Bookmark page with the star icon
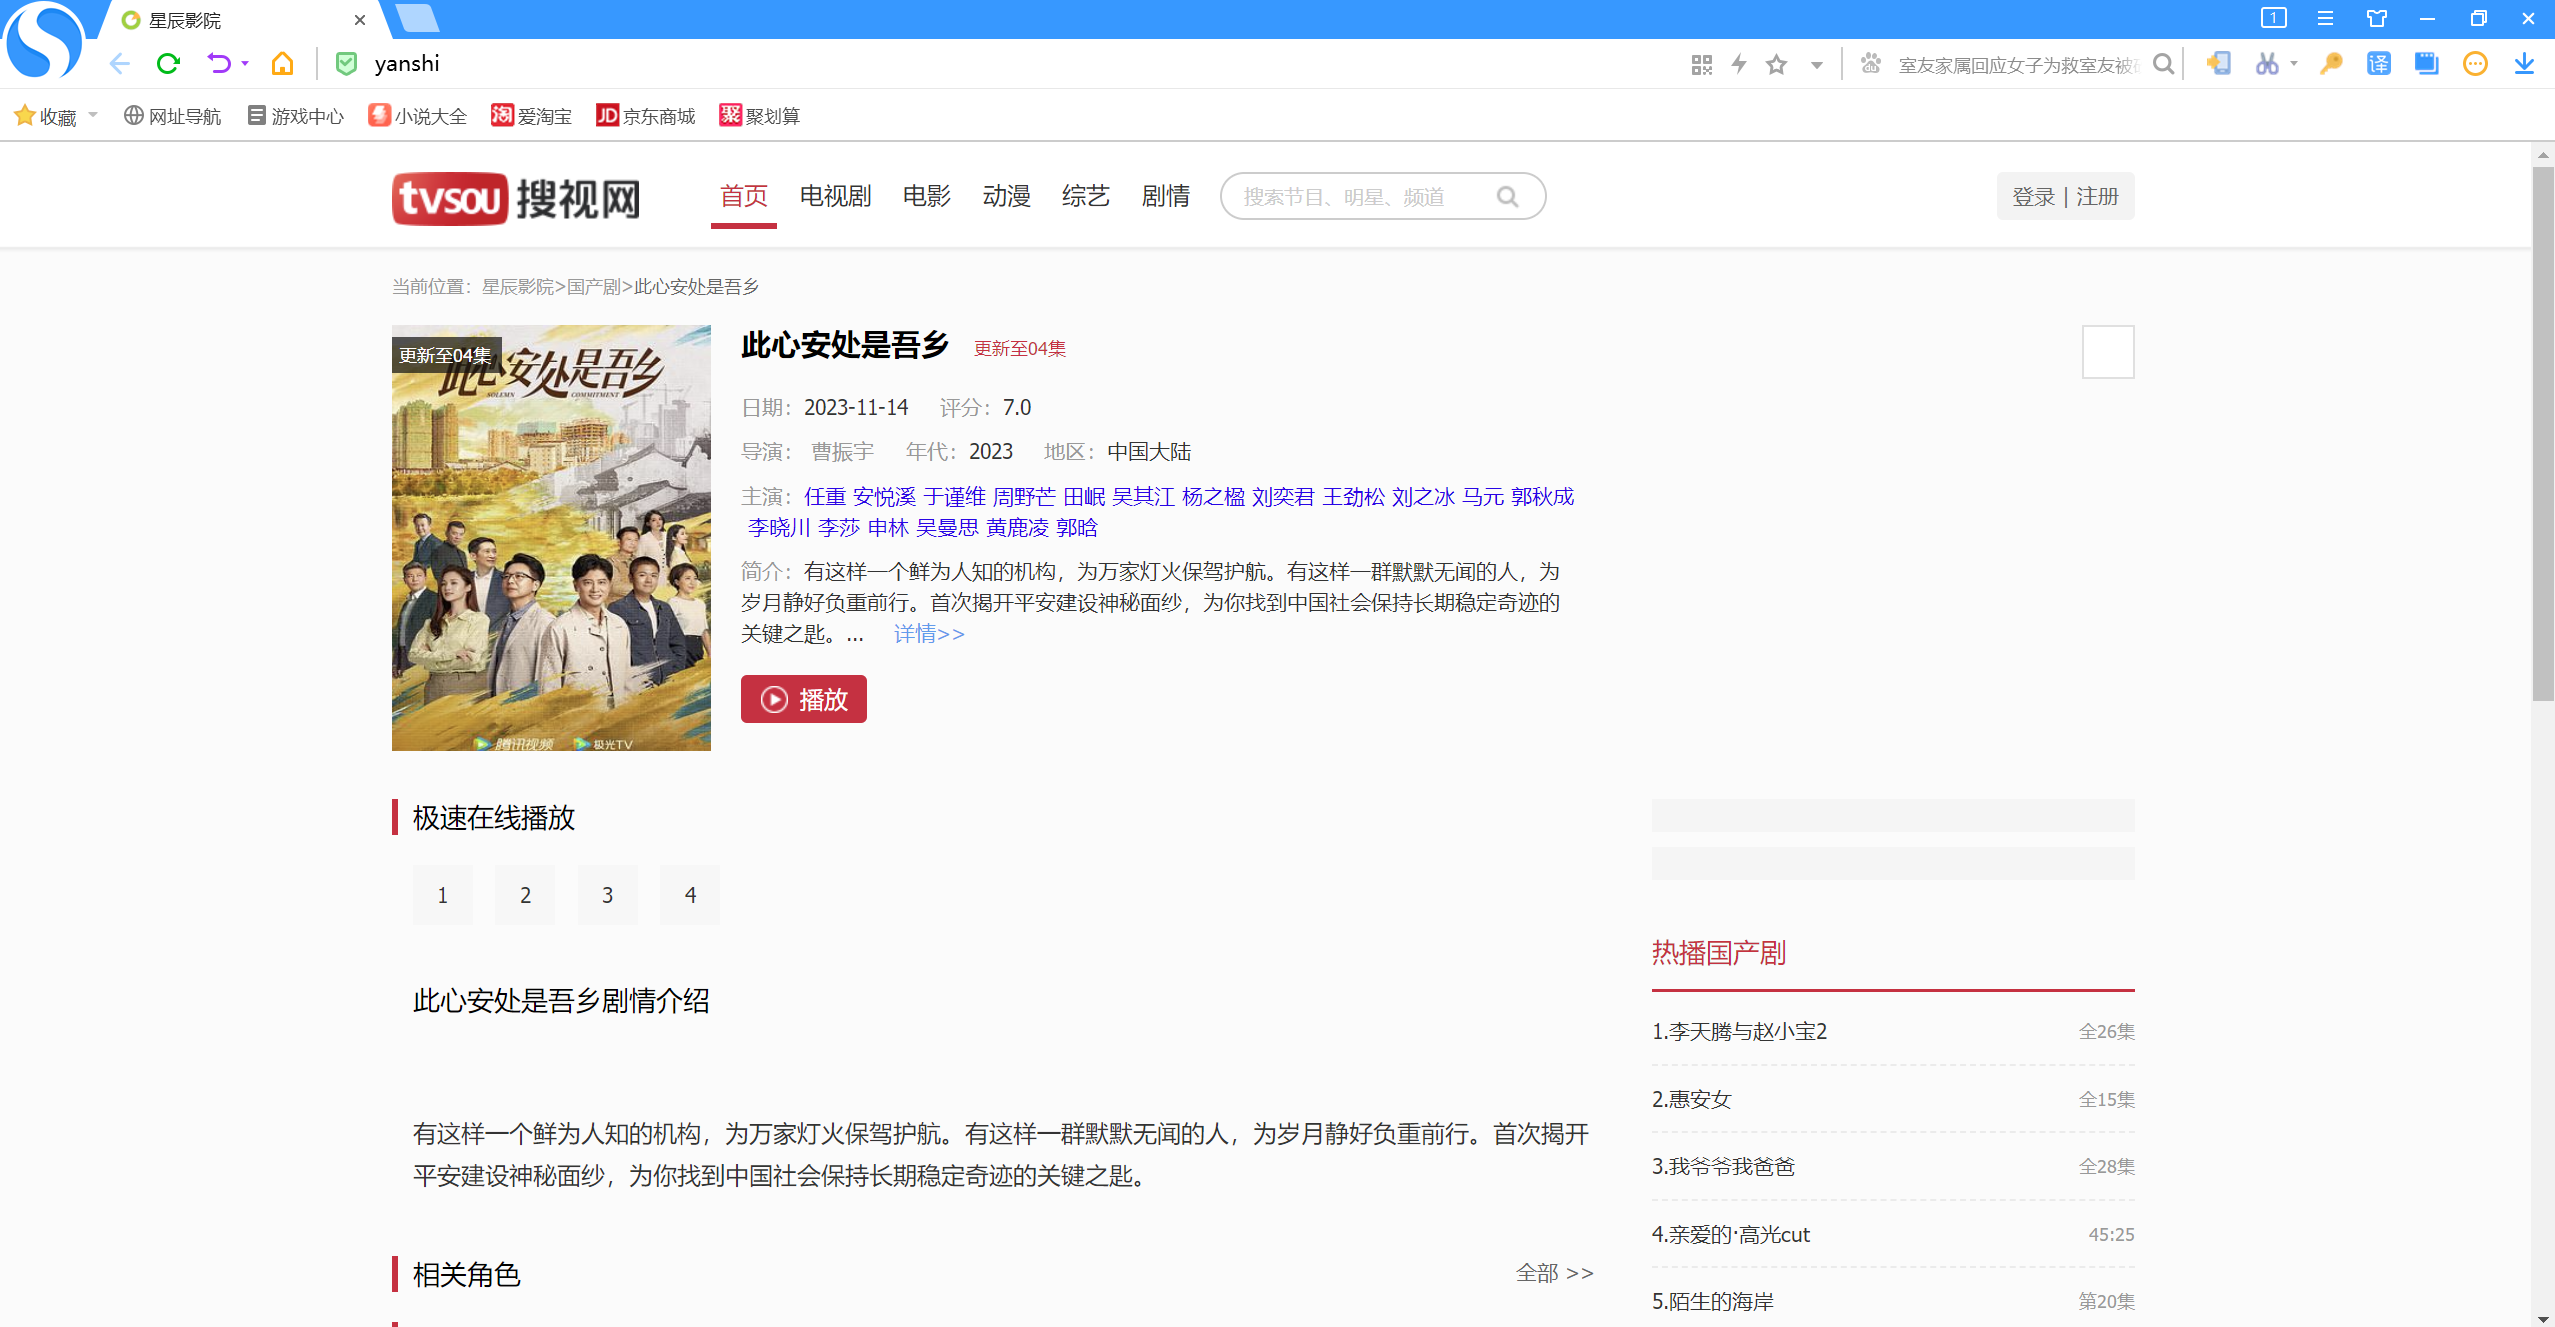Image resolution: width=2555 pixels, height=1327 pixels. click(x=1776, y=65)
